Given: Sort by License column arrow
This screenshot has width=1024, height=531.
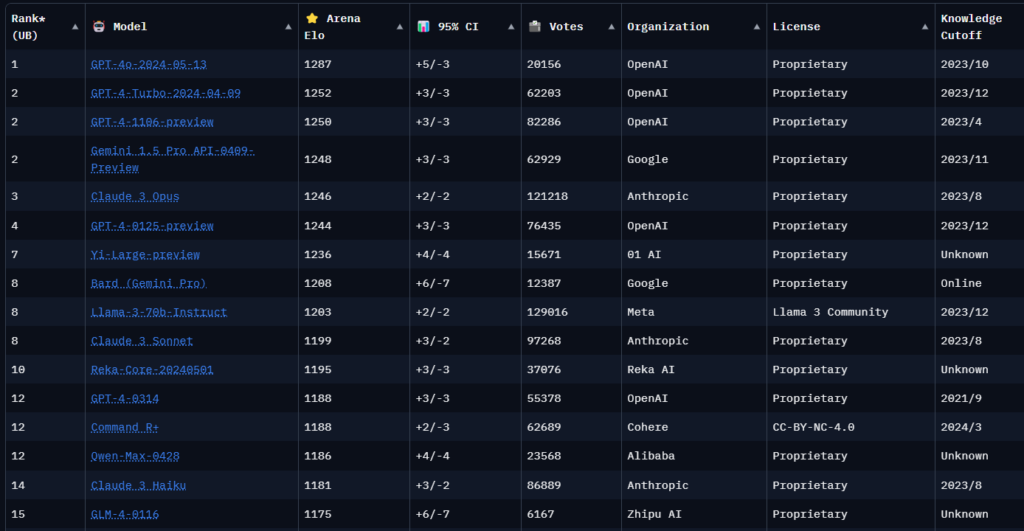Looking at the screenshot, I should [x=925, y=27].
